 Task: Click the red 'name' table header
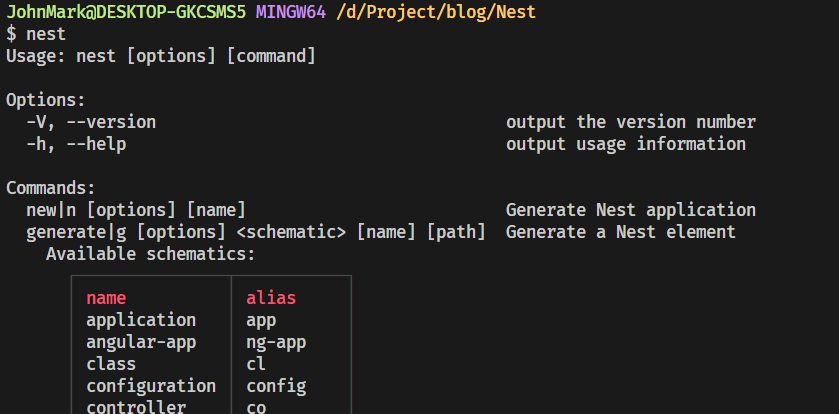coord(106,298)
